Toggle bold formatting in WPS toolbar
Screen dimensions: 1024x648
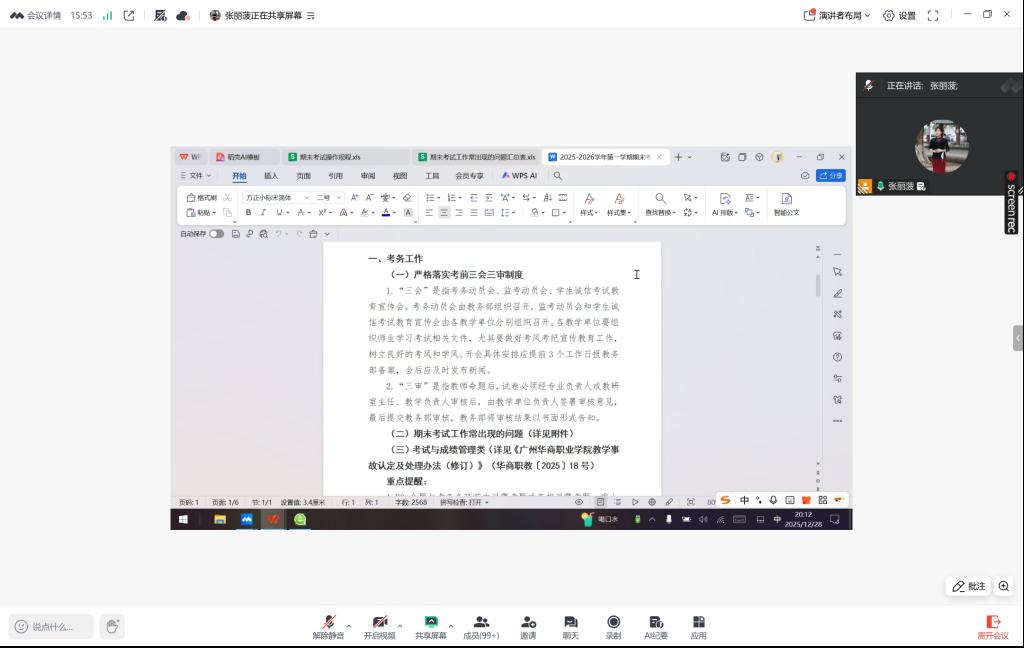[248, 212]
